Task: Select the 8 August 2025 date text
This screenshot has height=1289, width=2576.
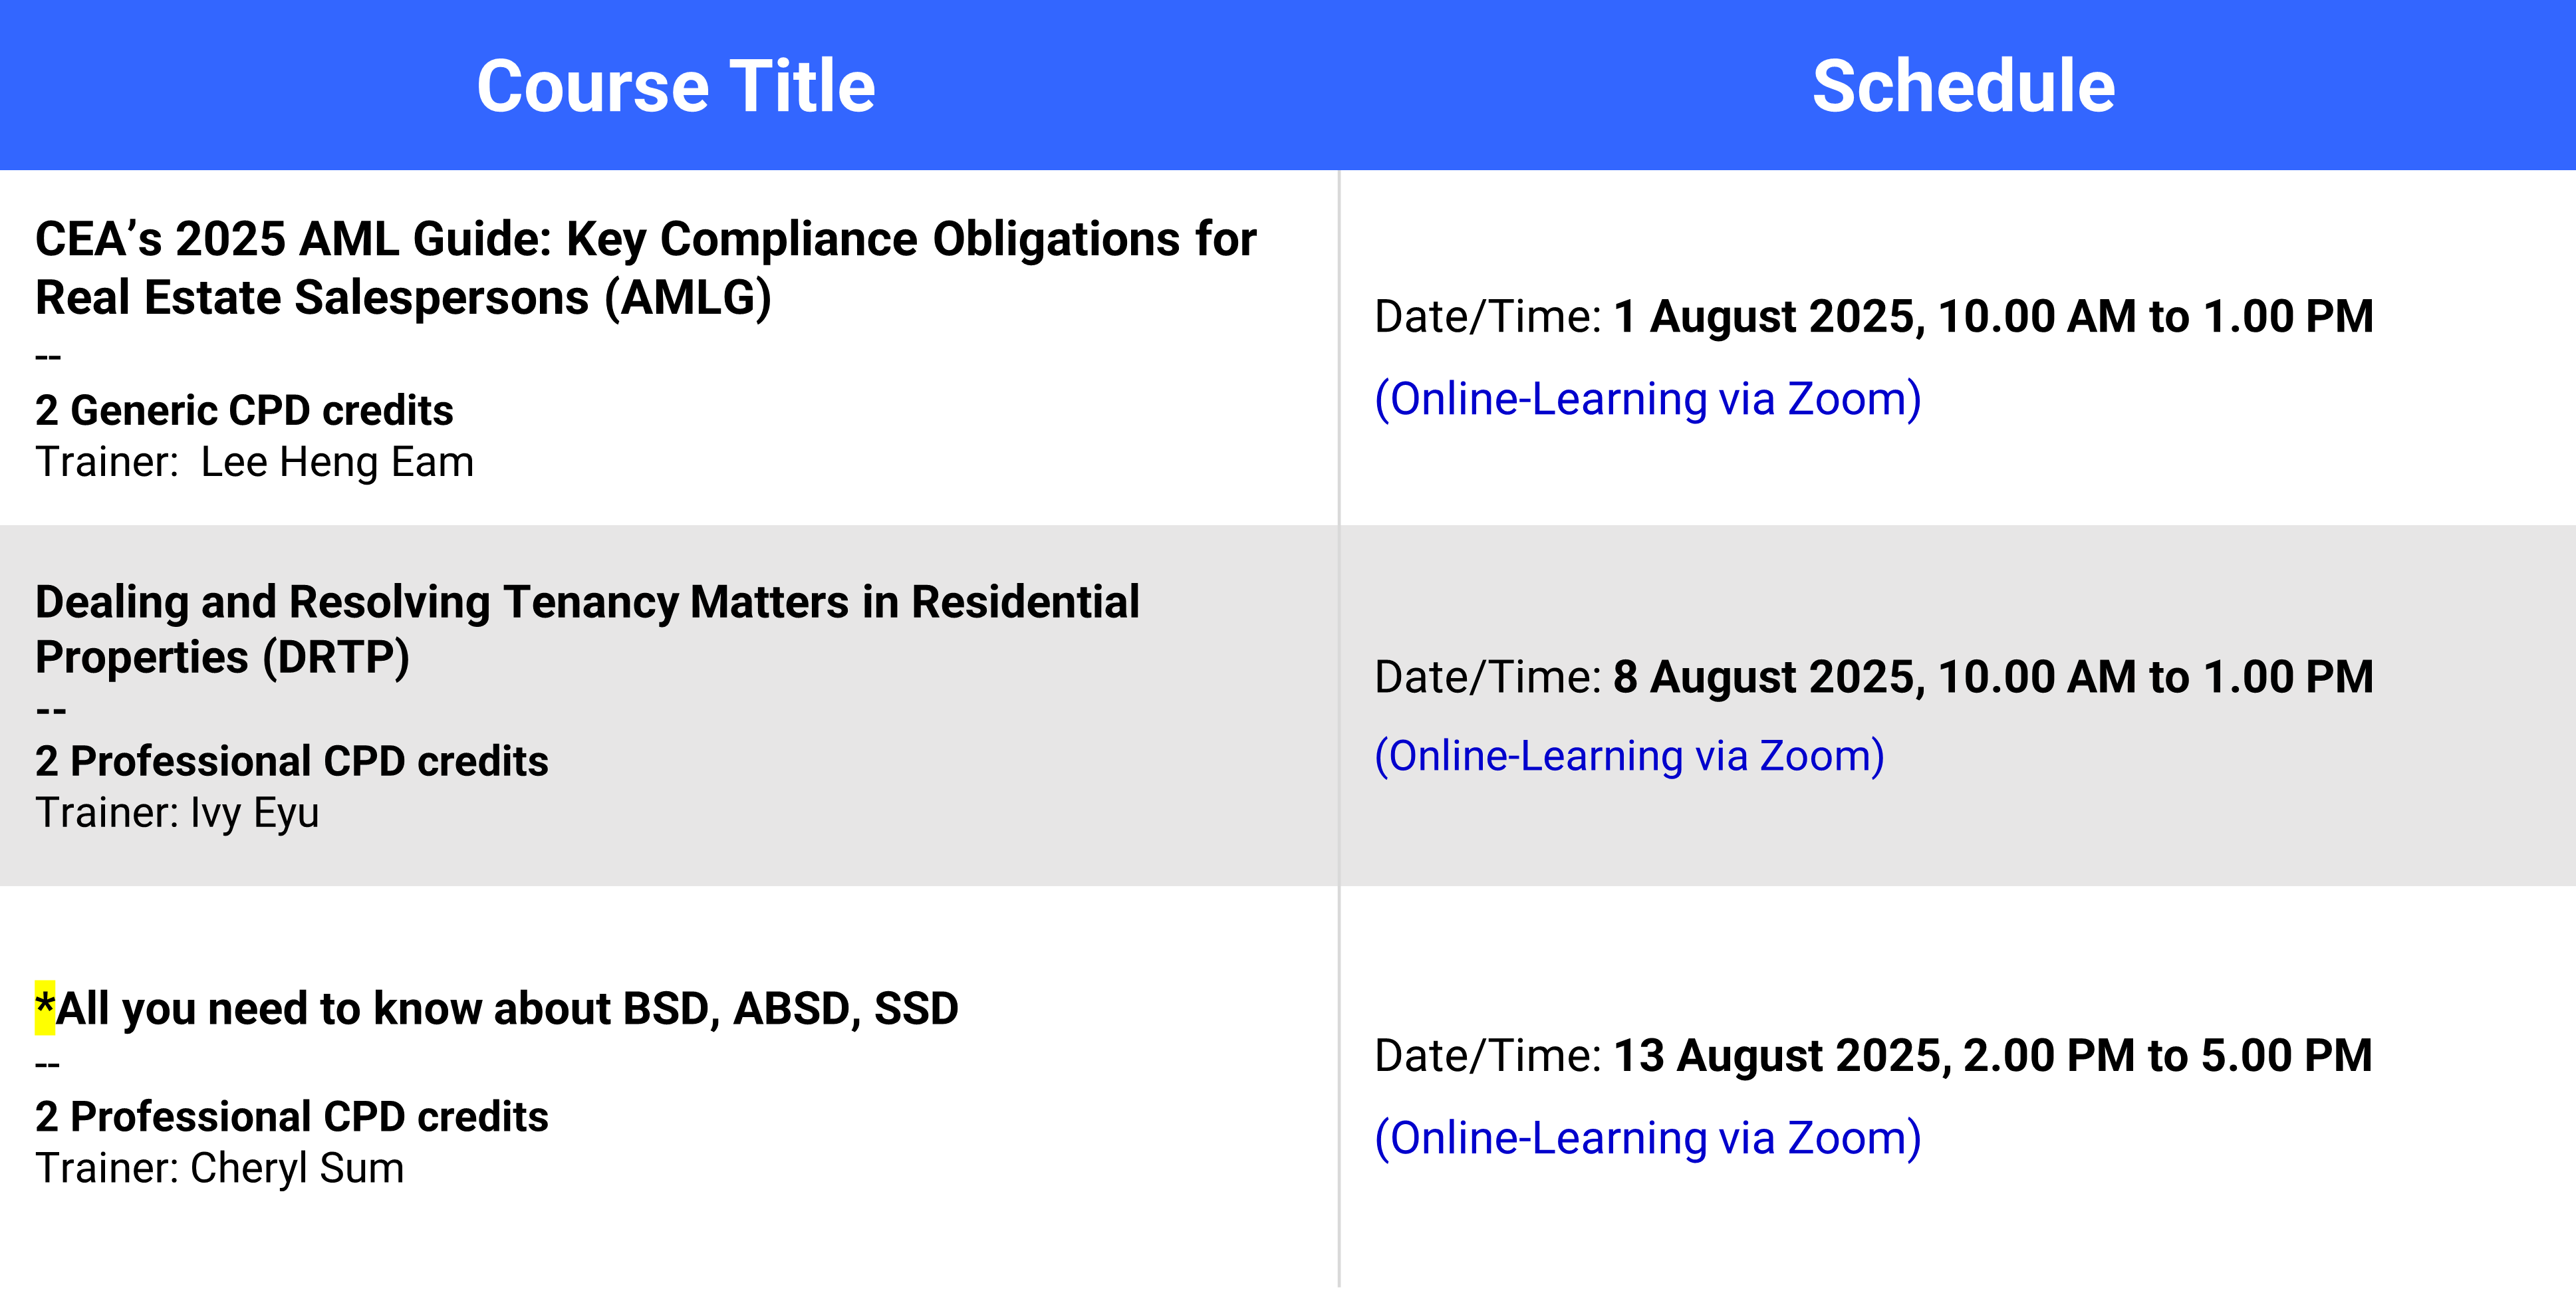Action: (x=1767, y=677)
